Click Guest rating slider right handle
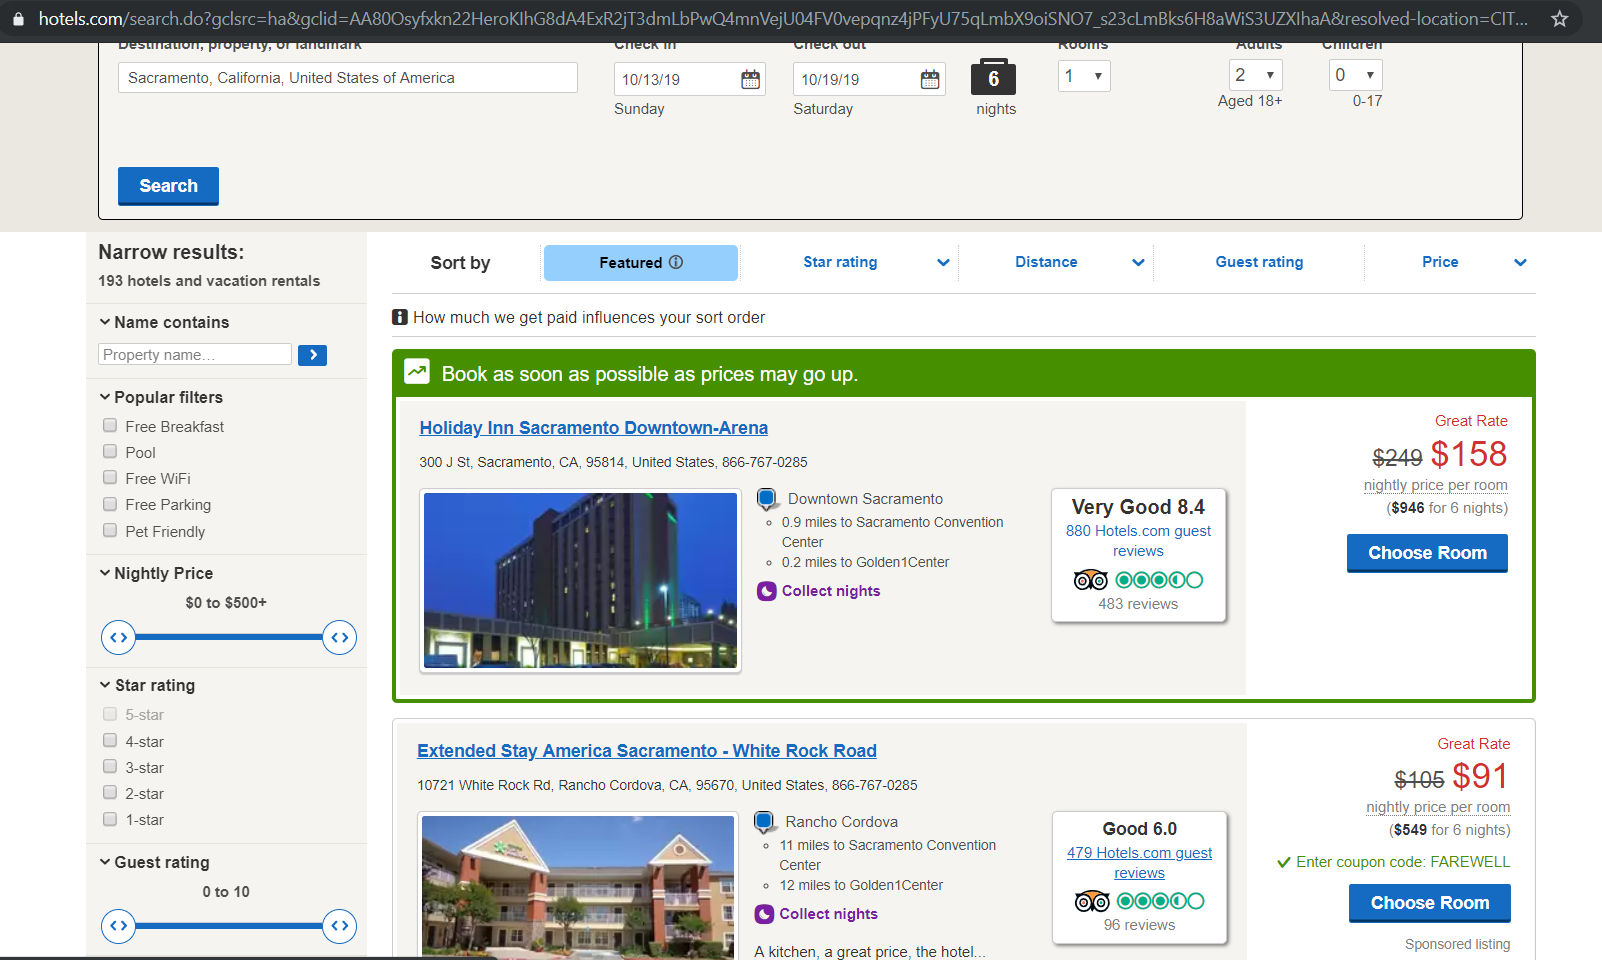 [340, 926]
